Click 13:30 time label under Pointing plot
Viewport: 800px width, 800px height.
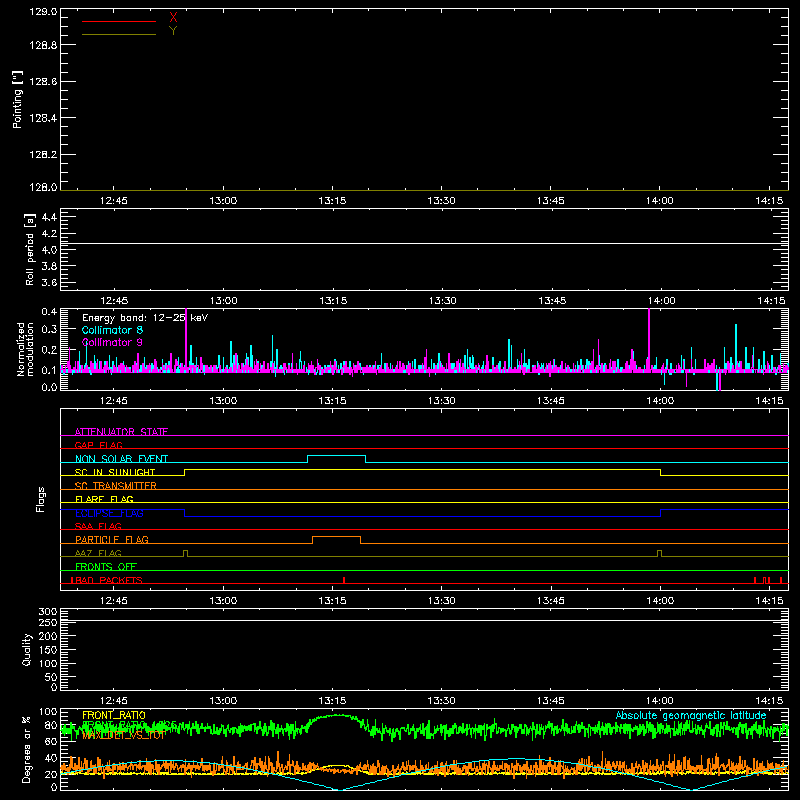tap(441, 201)
